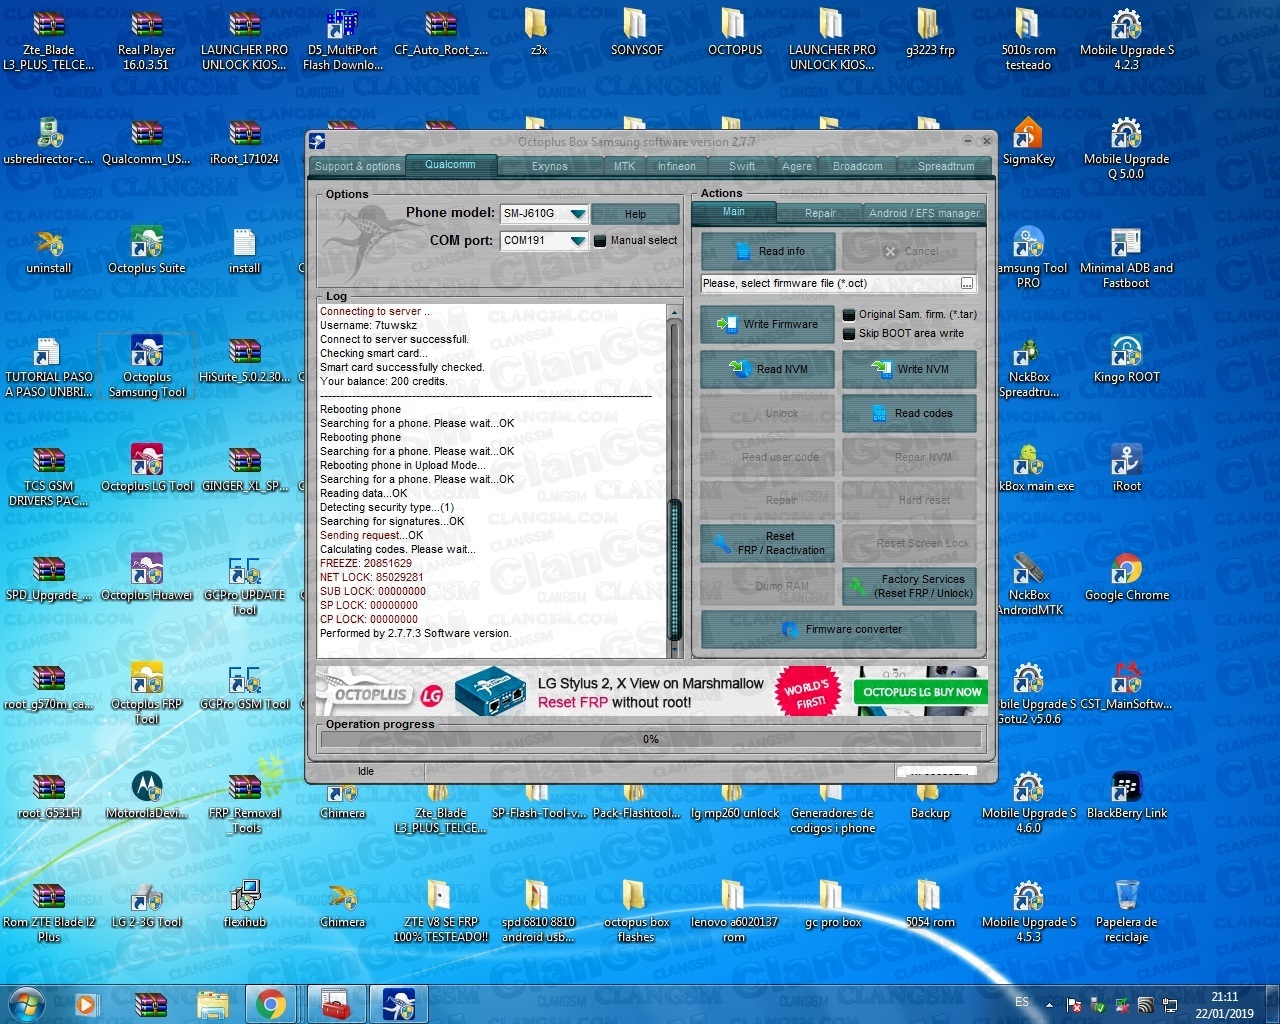Select the Infineon tab
Viewport: 1280px width, 1024px height.
676,166
